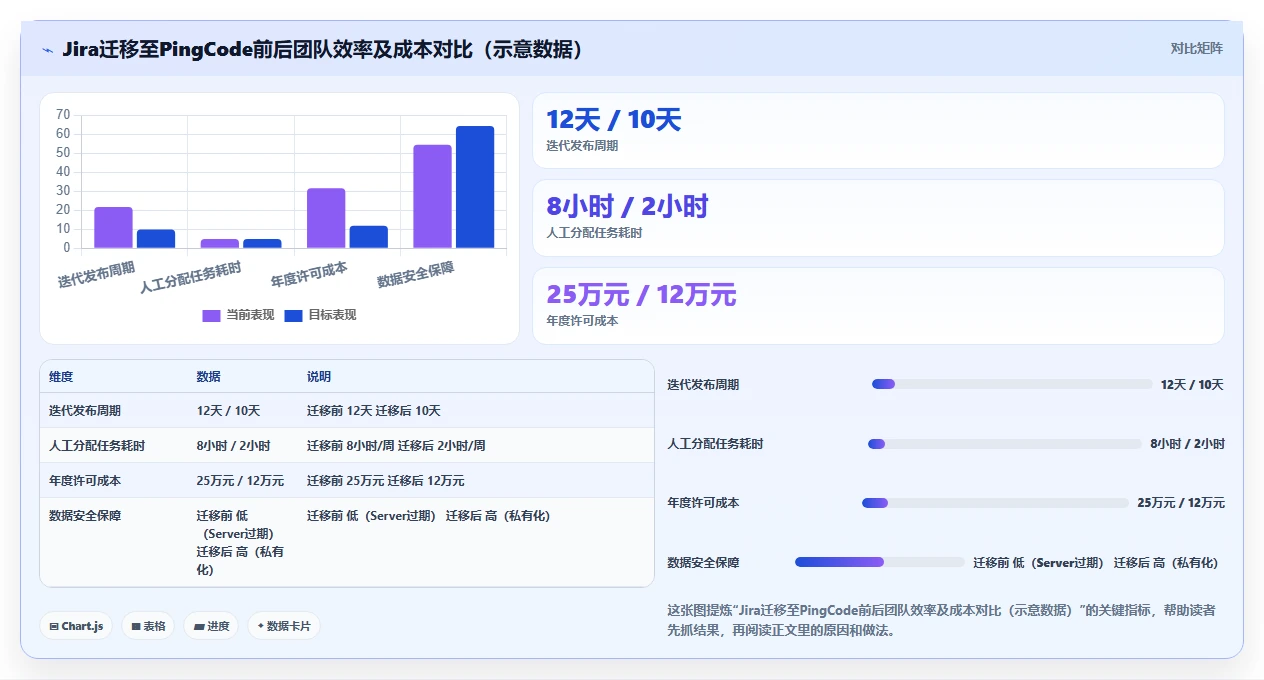1264x680 pixels.
Task: Click progress value 25万元 / 12万元 on the right
Action: [1181, 503]
